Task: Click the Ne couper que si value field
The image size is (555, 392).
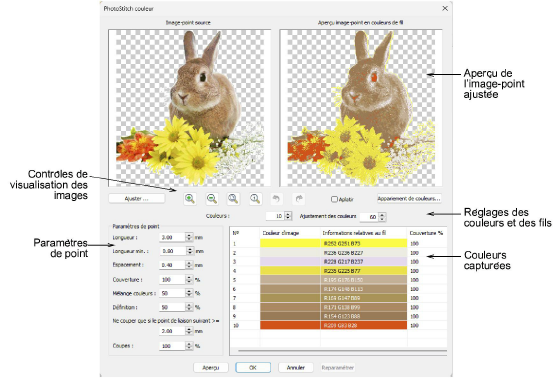Action: [x=172, y=331]
